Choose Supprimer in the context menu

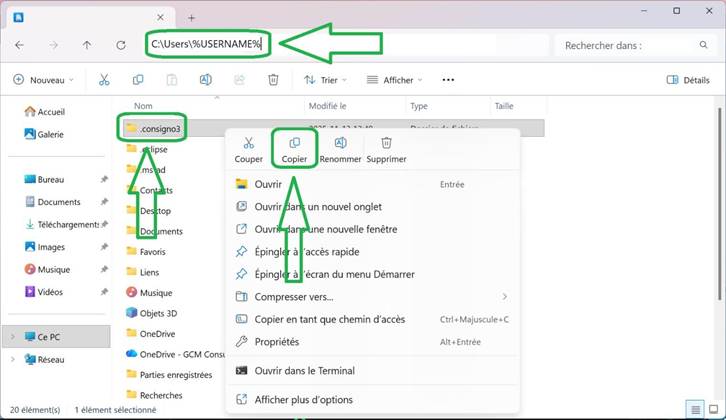click(x=386, y=150)
